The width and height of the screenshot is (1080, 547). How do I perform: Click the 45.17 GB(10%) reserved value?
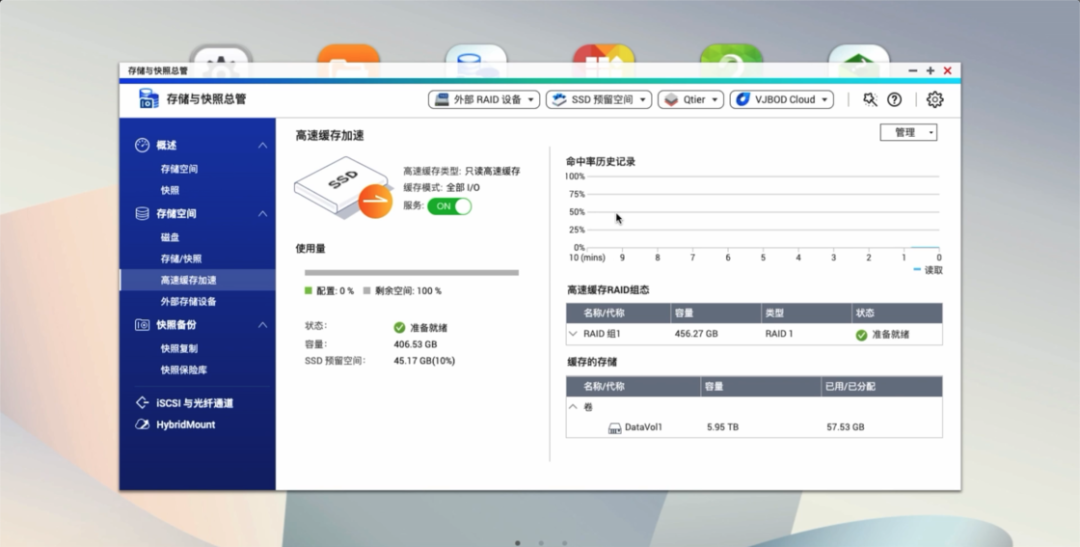pos(424,361)
